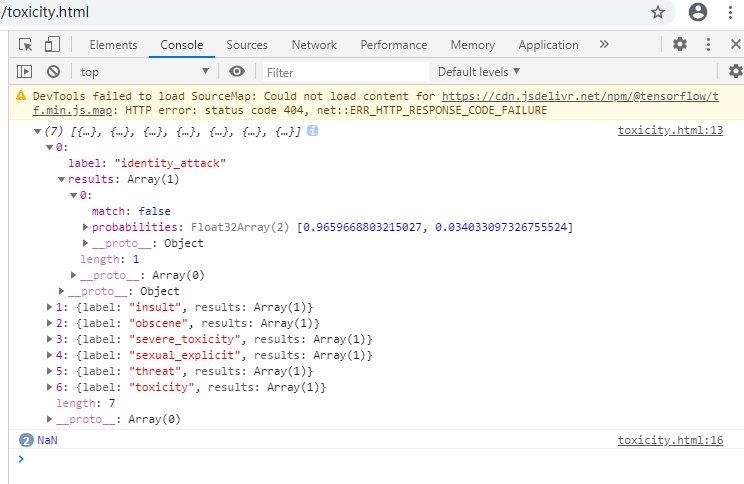Open DevTools settings gear

[679, 44]
